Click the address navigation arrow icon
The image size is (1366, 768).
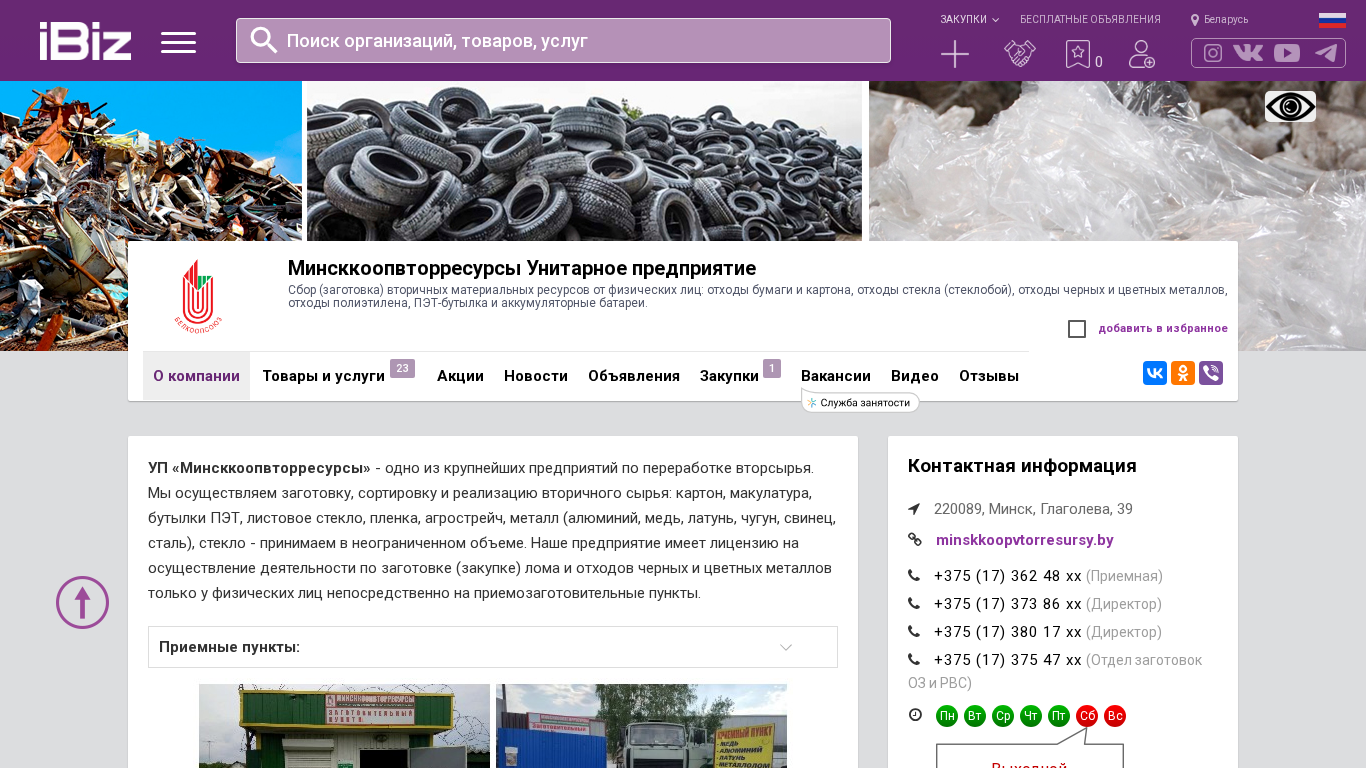[x=914, y=509]
